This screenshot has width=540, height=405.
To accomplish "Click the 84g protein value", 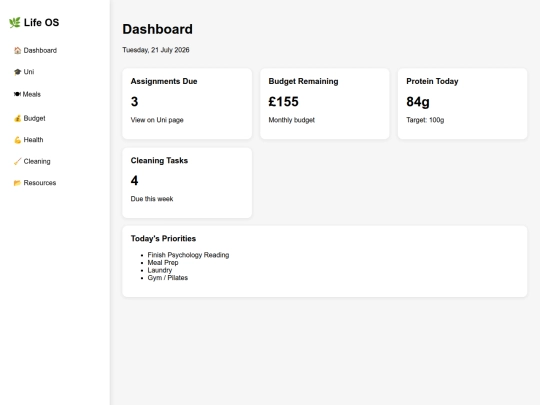I will pyautogui.click(x=418, y=102).
